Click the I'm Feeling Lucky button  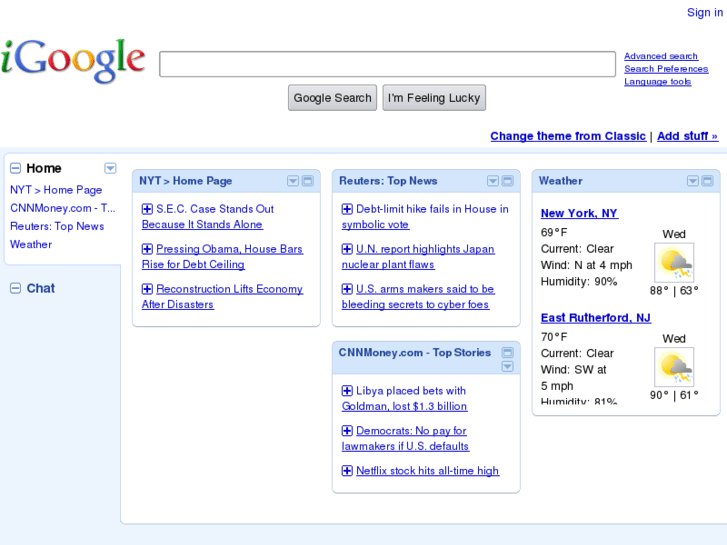[x=434, y=98]
